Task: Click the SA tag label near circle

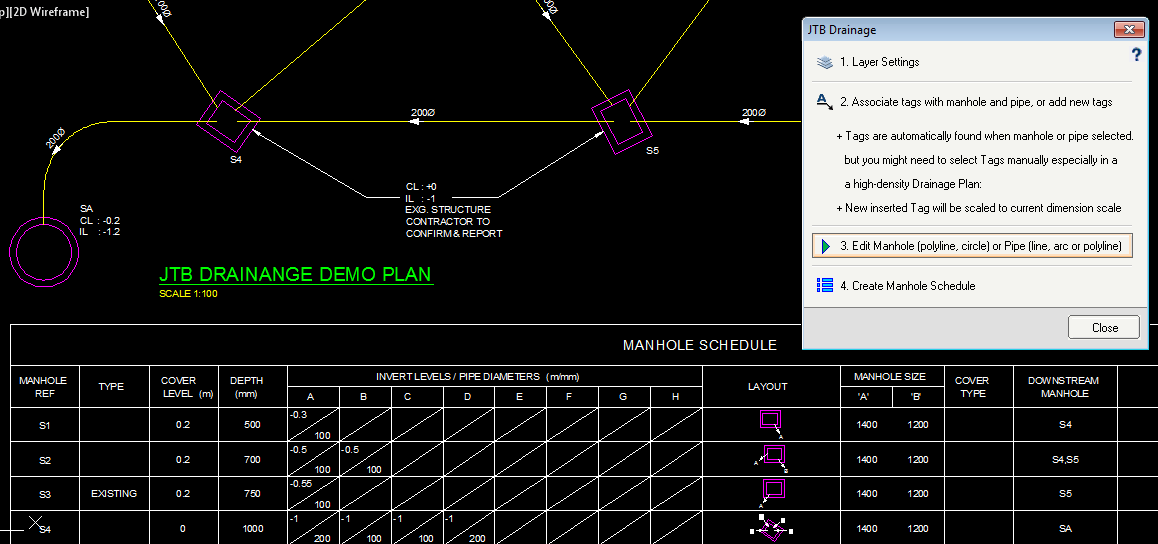Action: (86, 209)
